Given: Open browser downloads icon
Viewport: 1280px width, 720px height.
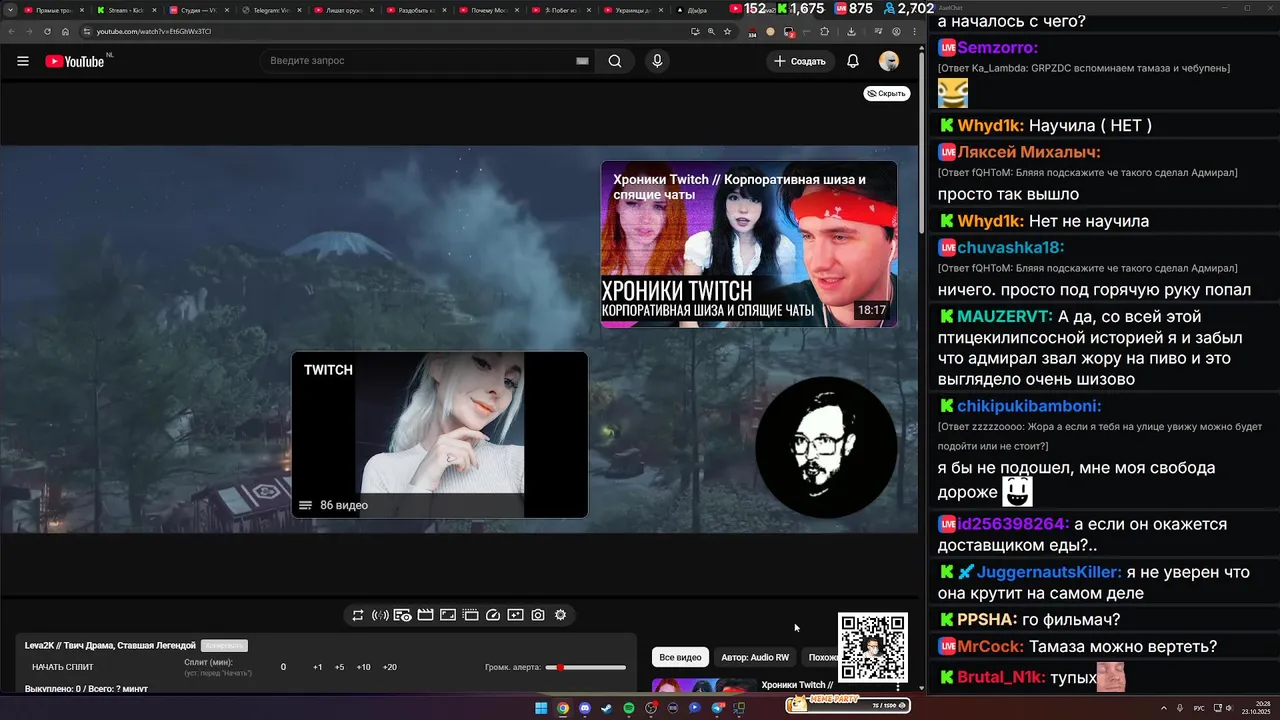Looking at the screenshot, I should coord(851,31).
